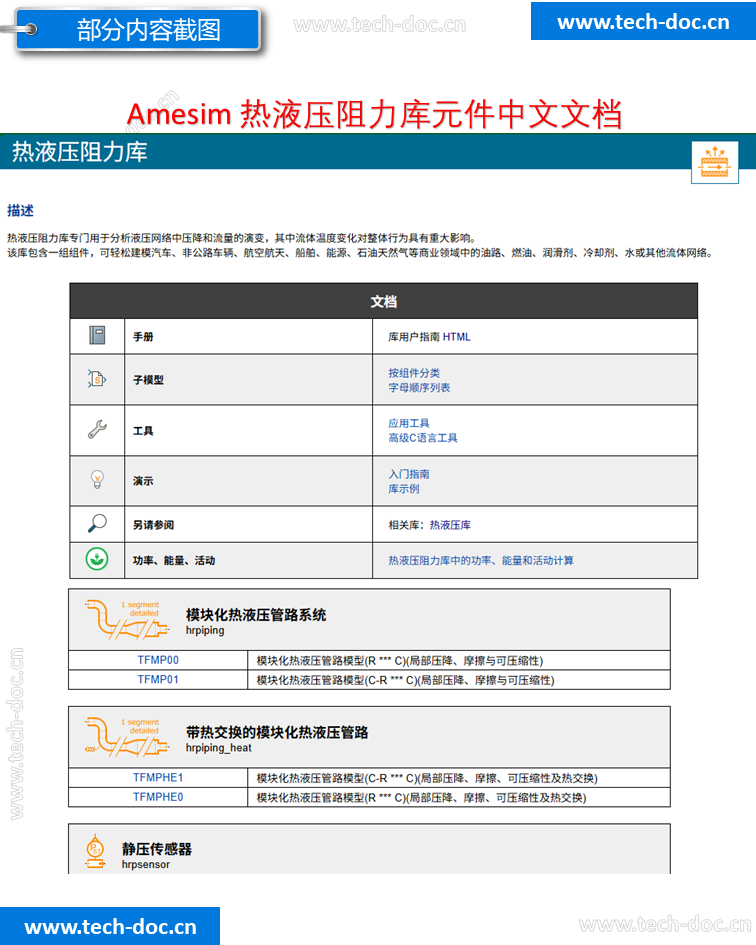Click the 文档 table header
This screenshot has width=756, height=945.
(x=383, y=301)
